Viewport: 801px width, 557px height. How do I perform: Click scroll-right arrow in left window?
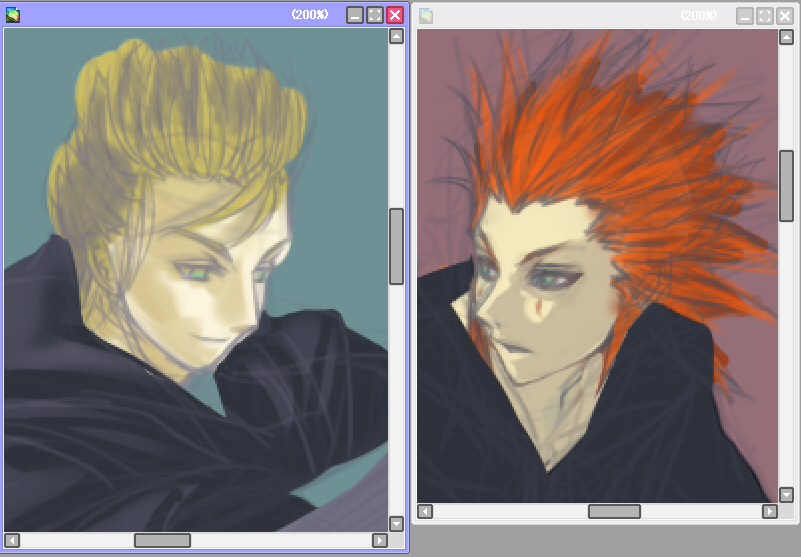pyautogui.click(x=380, y=540)
